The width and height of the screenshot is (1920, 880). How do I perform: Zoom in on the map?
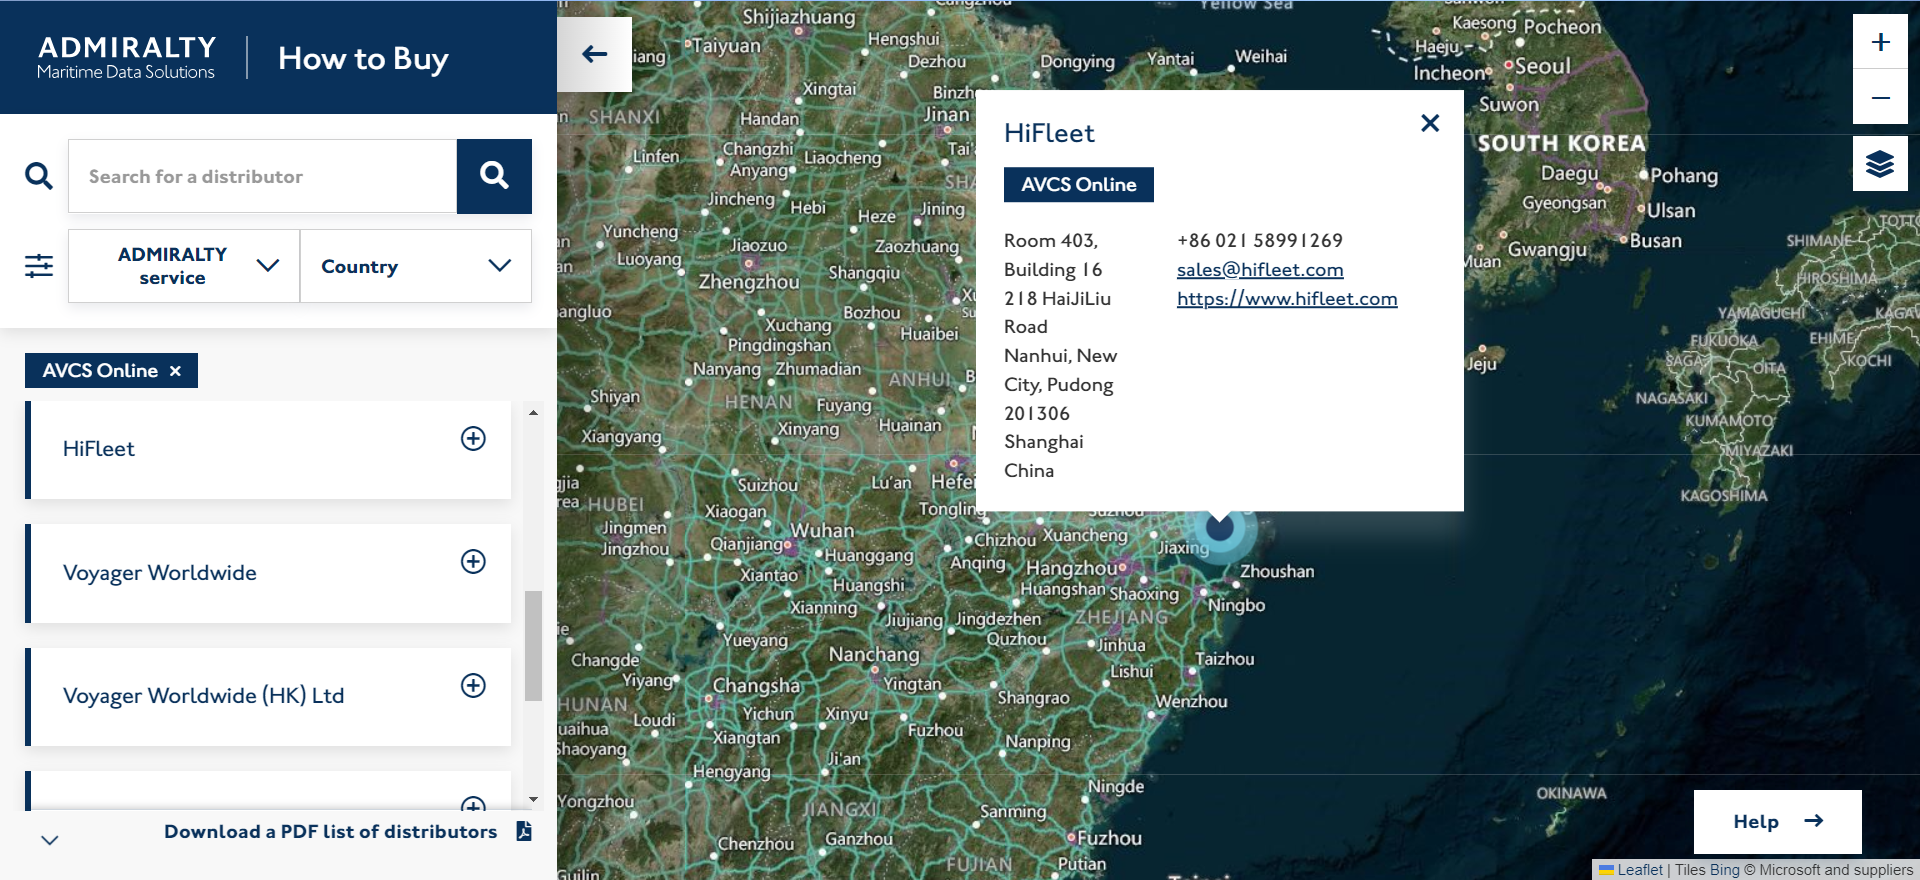[1880, 42]
